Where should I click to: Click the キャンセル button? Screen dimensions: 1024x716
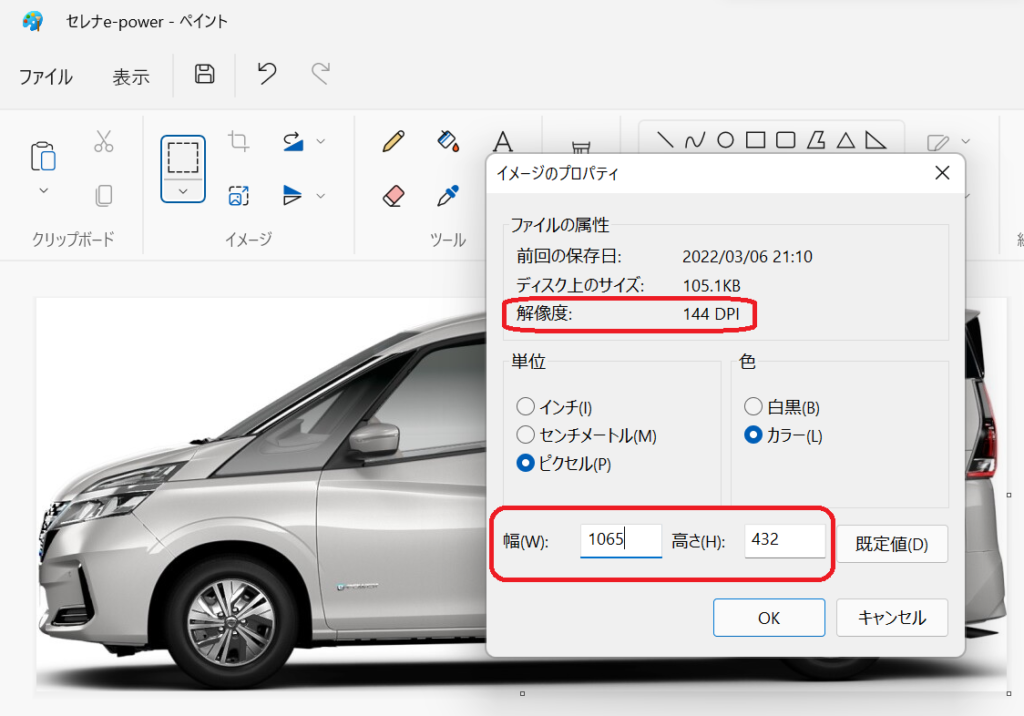[891, 617]
